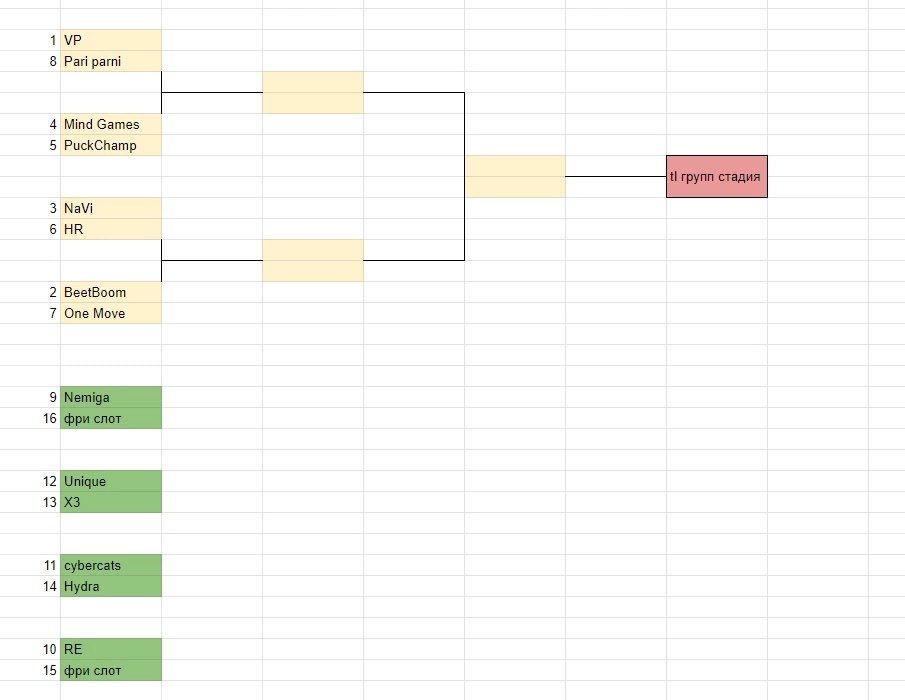Select the BeetBoom cell
This screenshot has height=700, width=905.
click(x=110, y=292)
